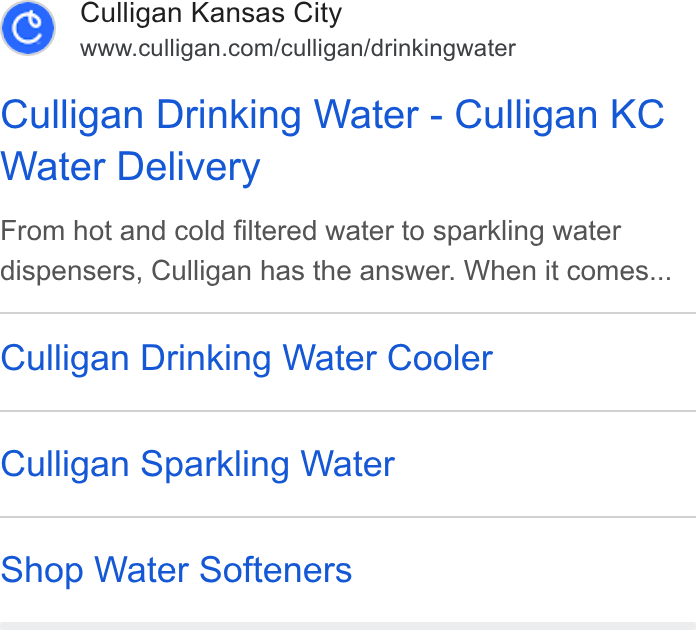Open the Culligan Sparkling Water sitelink

(x=198, y=465)
